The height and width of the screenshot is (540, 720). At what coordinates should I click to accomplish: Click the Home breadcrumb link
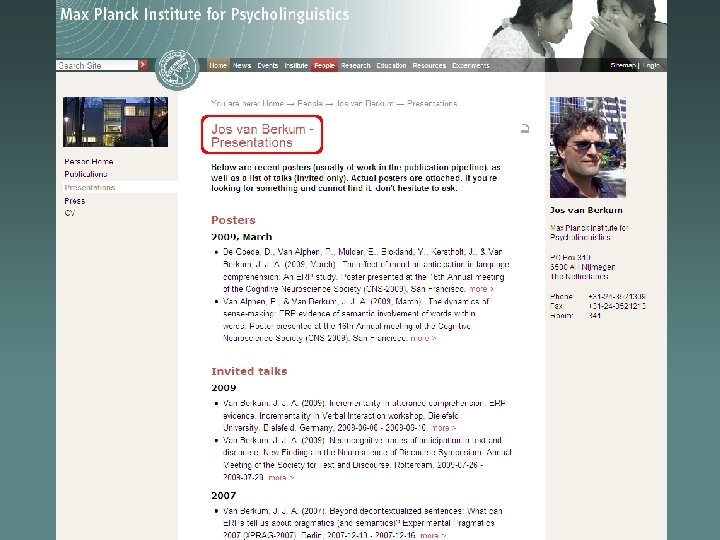click(273, 103)
